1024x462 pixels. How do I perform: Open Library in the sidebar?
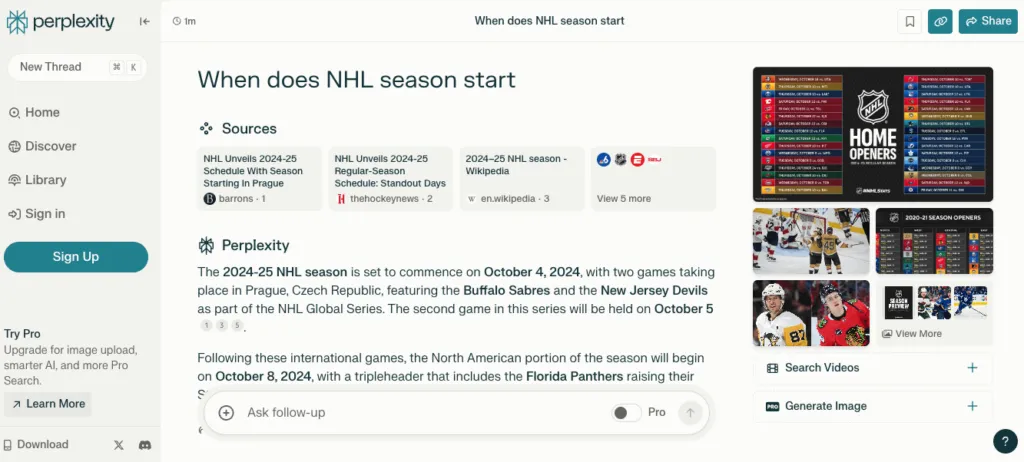(x=37, y=180)
